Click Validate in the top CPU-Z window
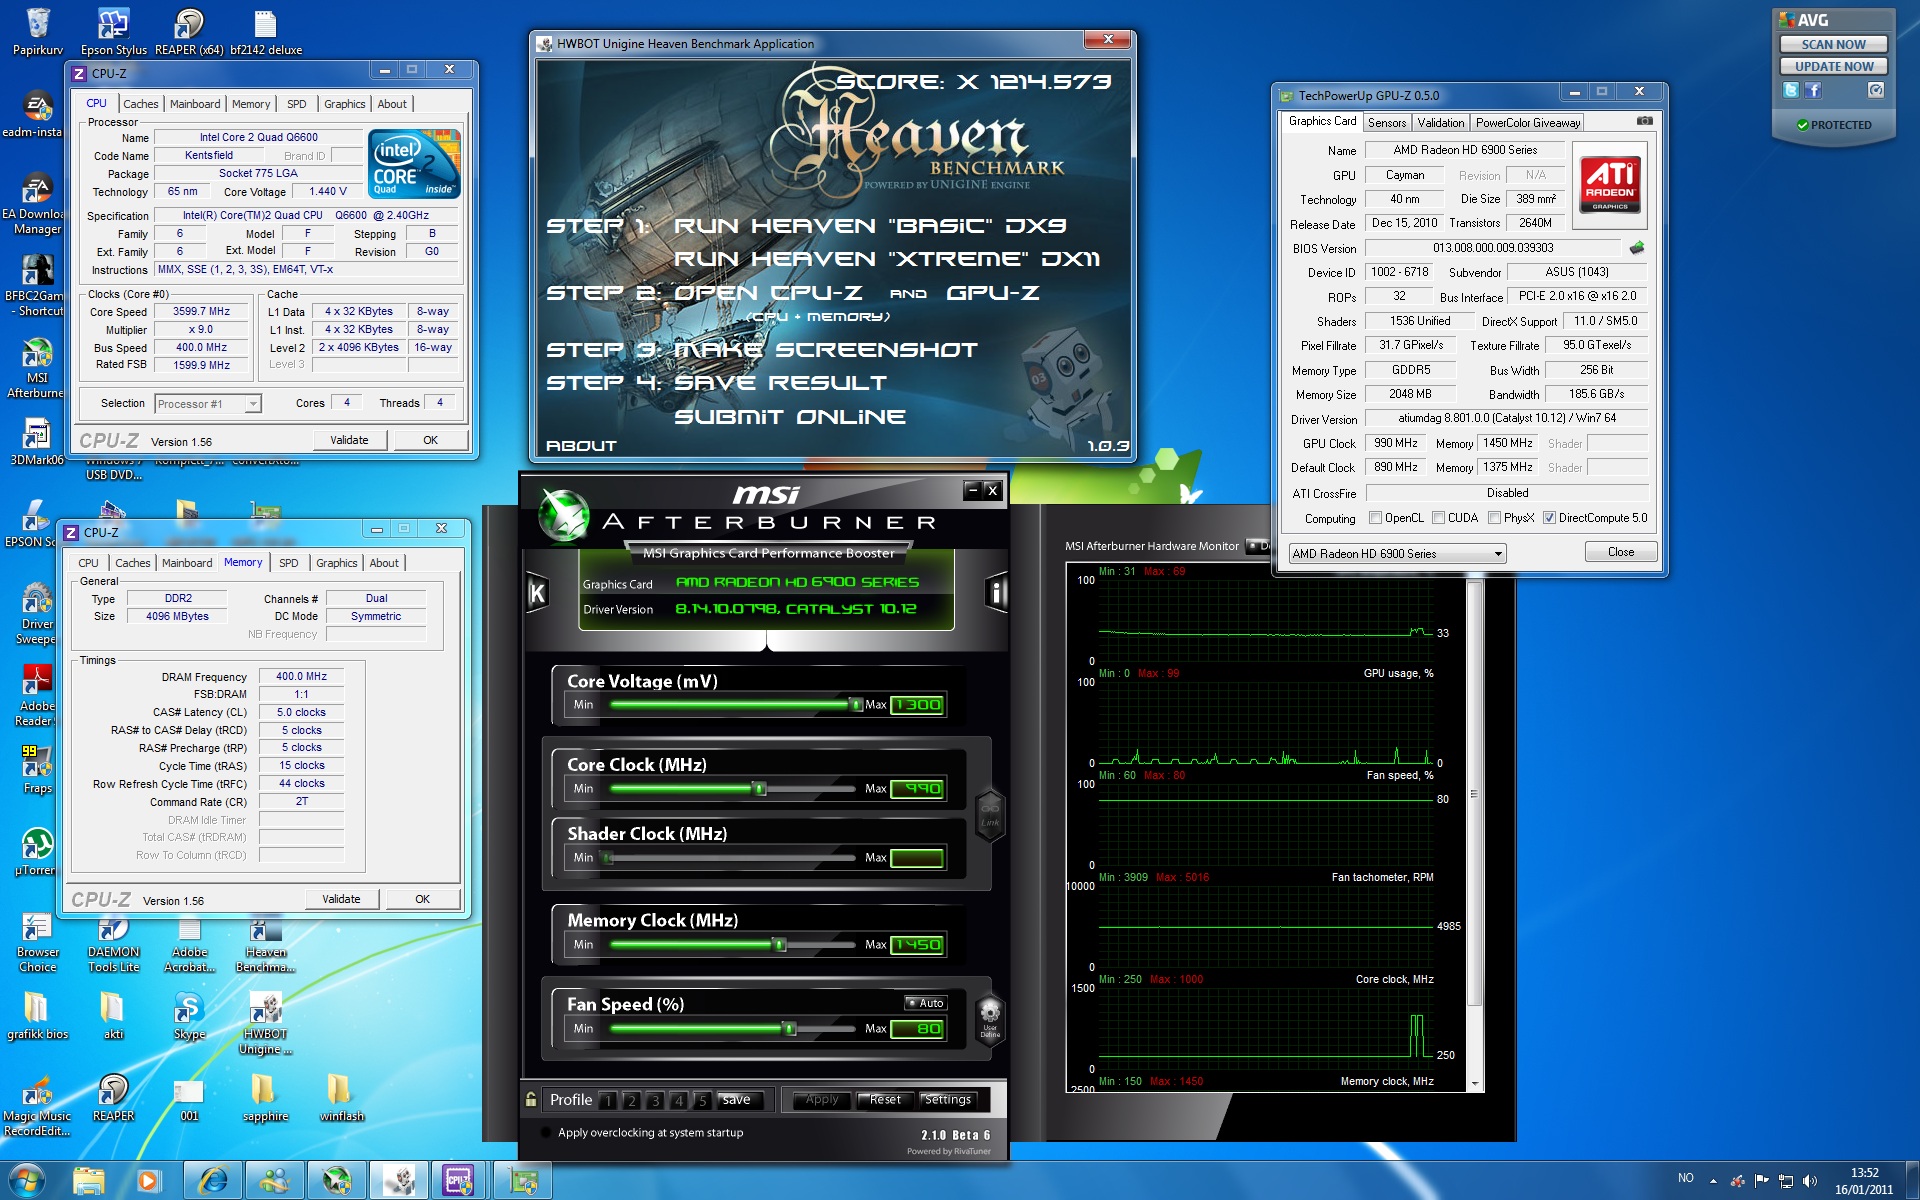Viewport: 1920px width, 1200px height. (x=349, y=440)
